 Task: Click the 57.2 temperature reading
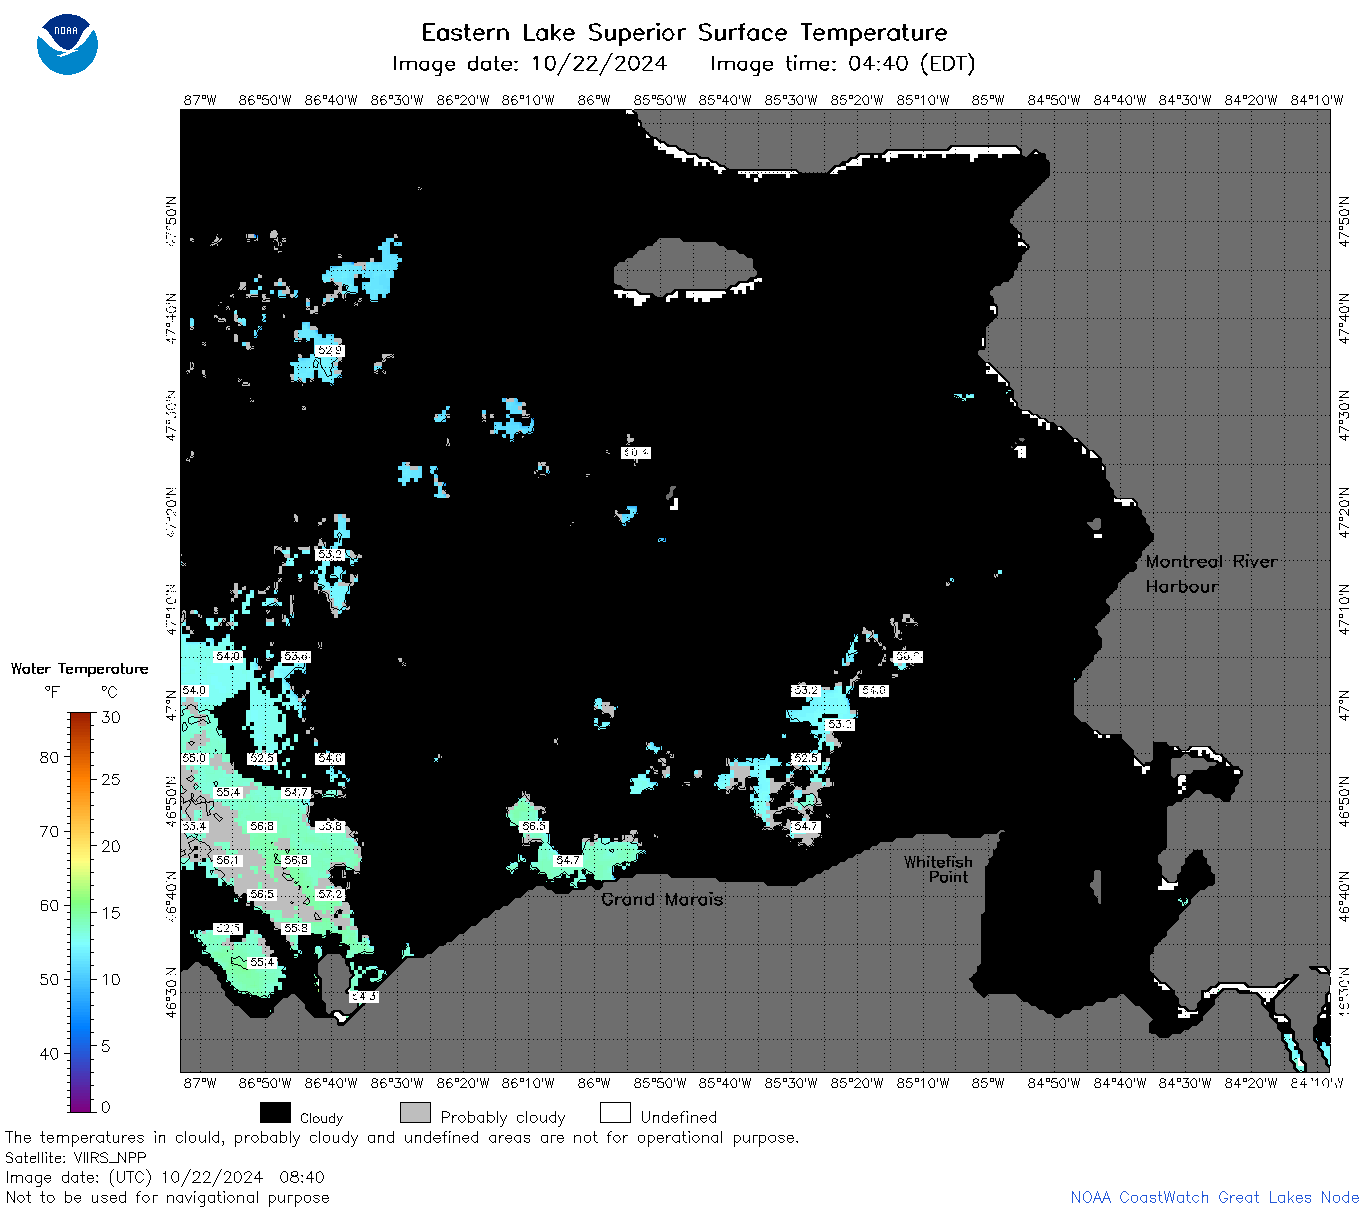pyautogui.click(x=330, y=894)
